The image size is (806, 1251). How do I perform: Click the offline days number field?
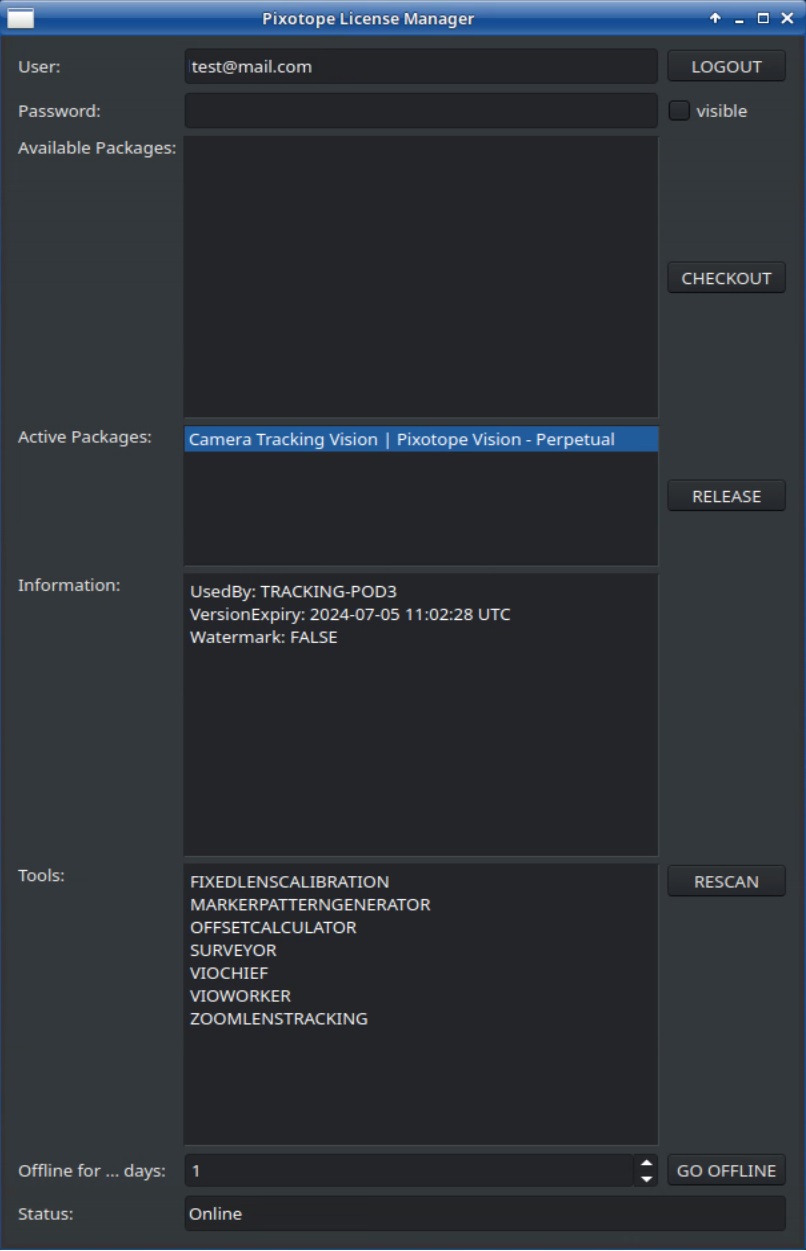point(408,1170)
